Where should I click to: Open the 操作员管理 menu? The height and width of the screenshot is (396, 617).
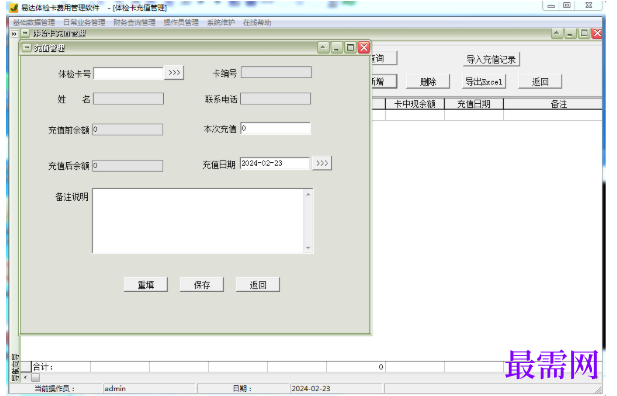tap(181, 22)
